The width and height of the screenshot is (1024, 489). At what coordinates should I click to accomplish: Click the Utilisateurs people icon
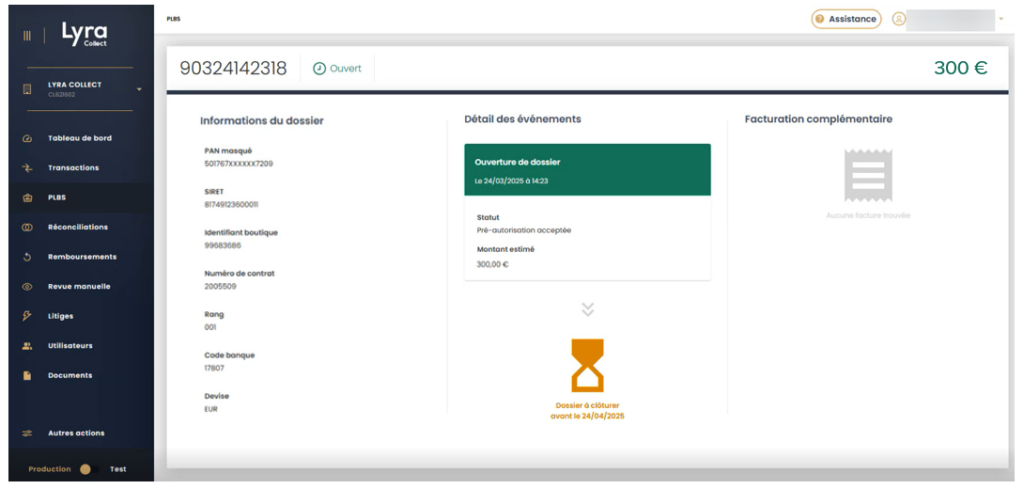[x=27, y=346]
